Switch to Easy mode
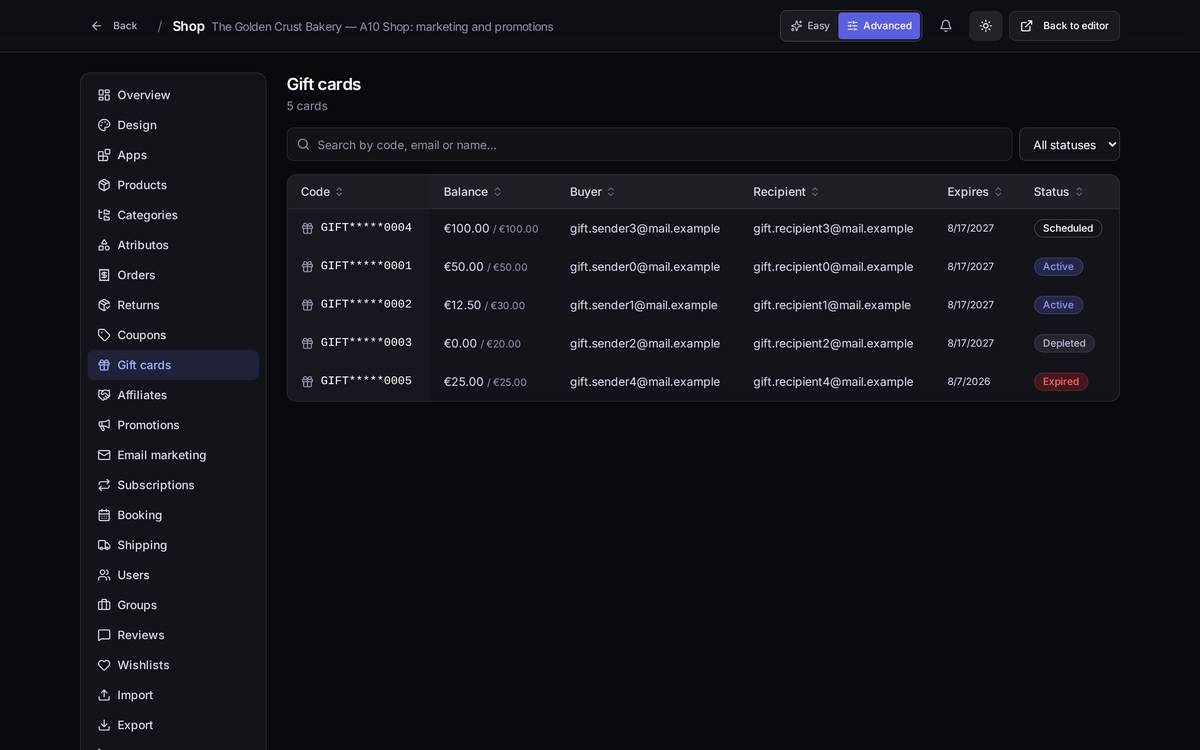The image size is (1200, 750). [x=810, y=26]
